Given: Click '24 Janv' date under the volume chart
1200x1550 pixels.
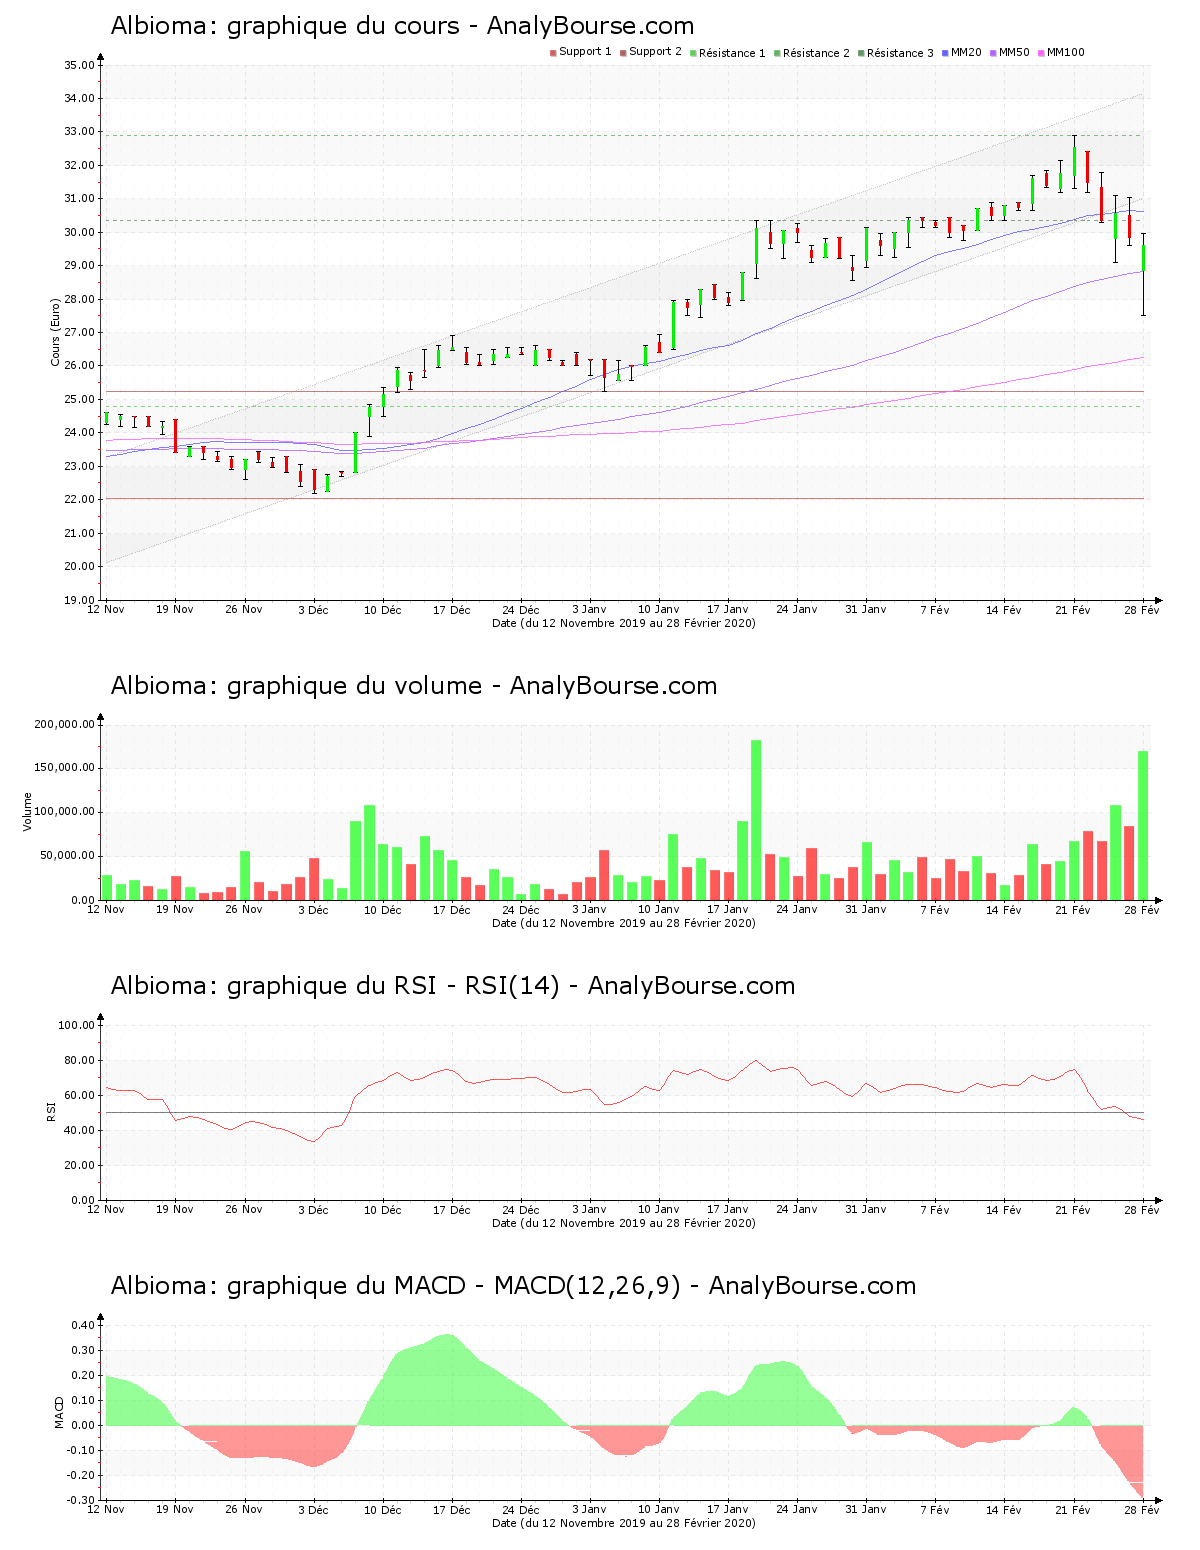Looking at the screenshot, I should [796, 910].
